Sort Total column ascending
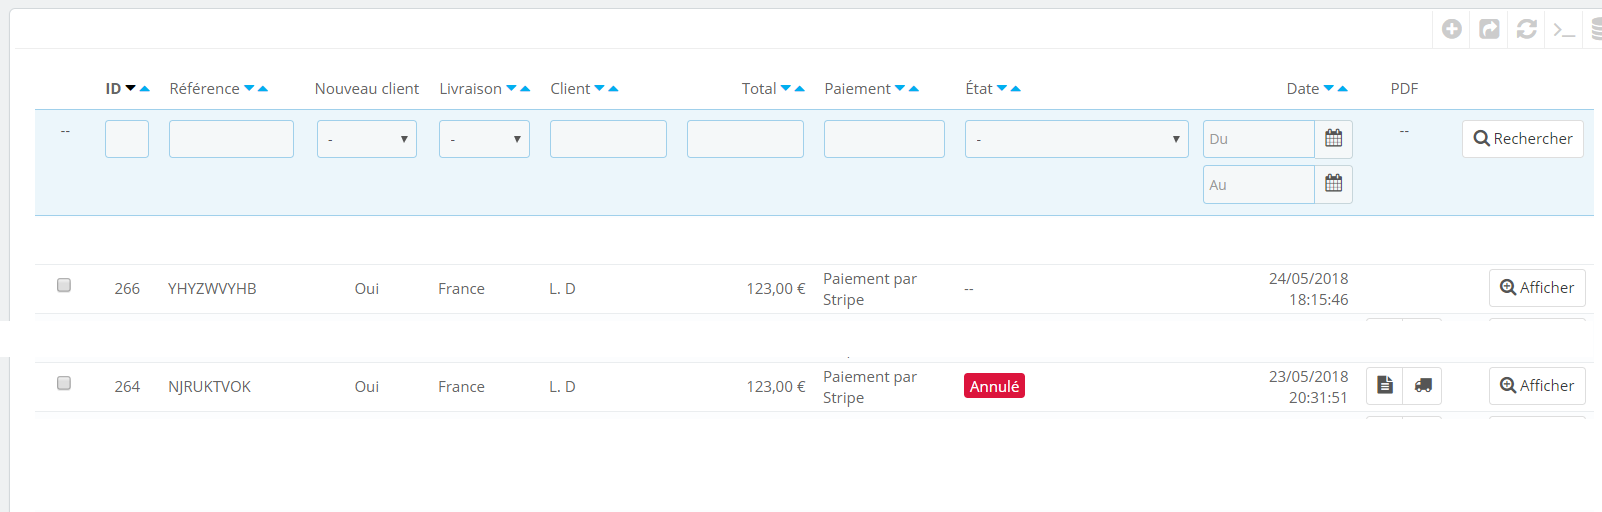This screenshot has width=1602, height=512. pyautogui.click(x=800, y=89)
